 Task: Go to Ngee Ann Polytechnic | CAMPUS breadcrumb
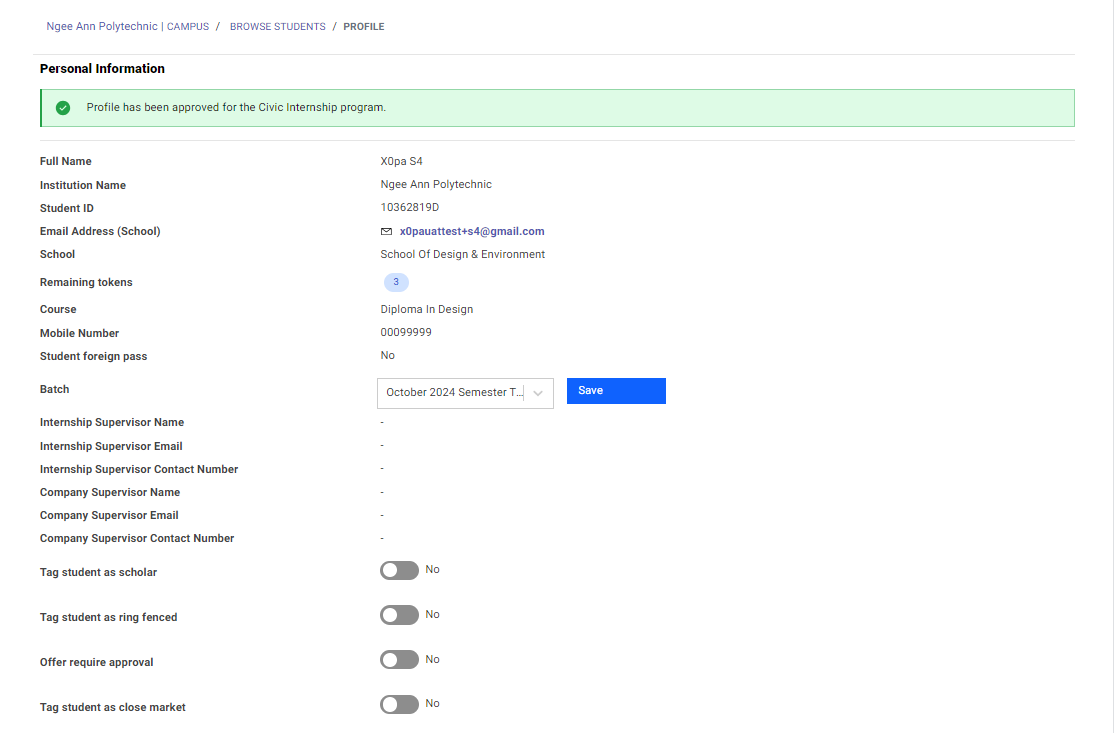[127, 27]
